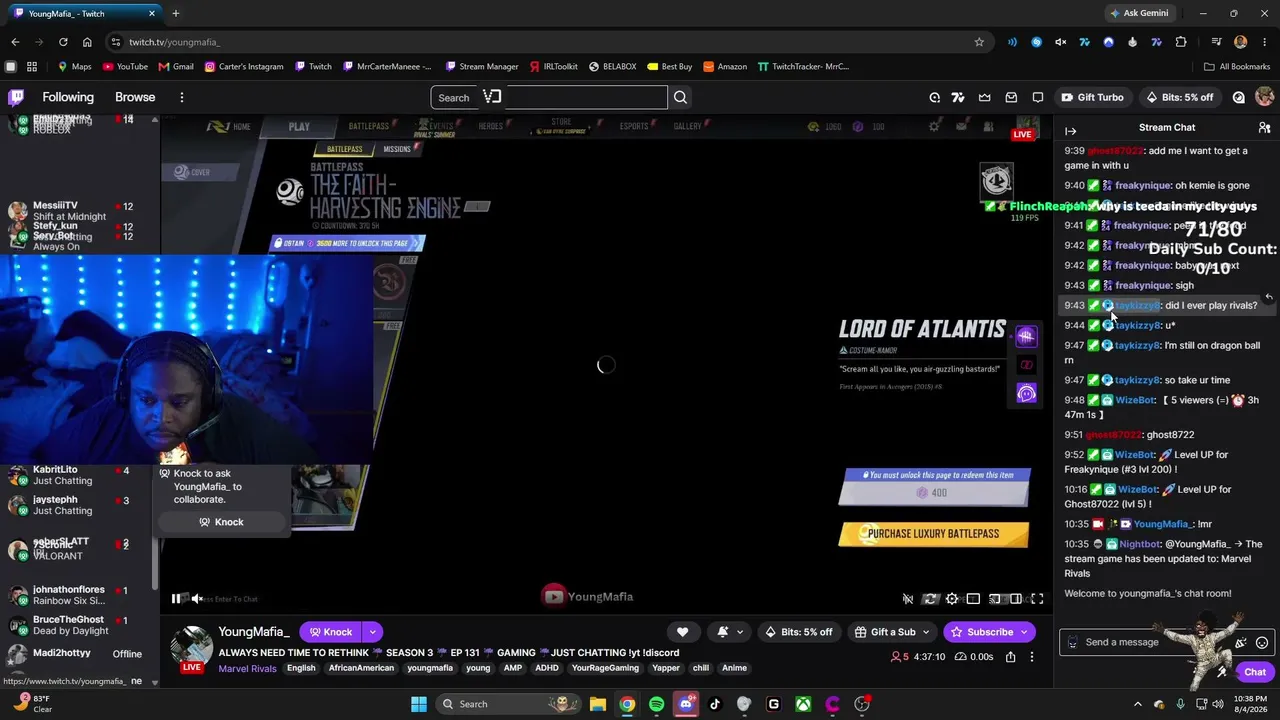Close the YoungMafia_ Twitch tab
This screenshot has height=720, width=1280.
(x=152, y=14)
